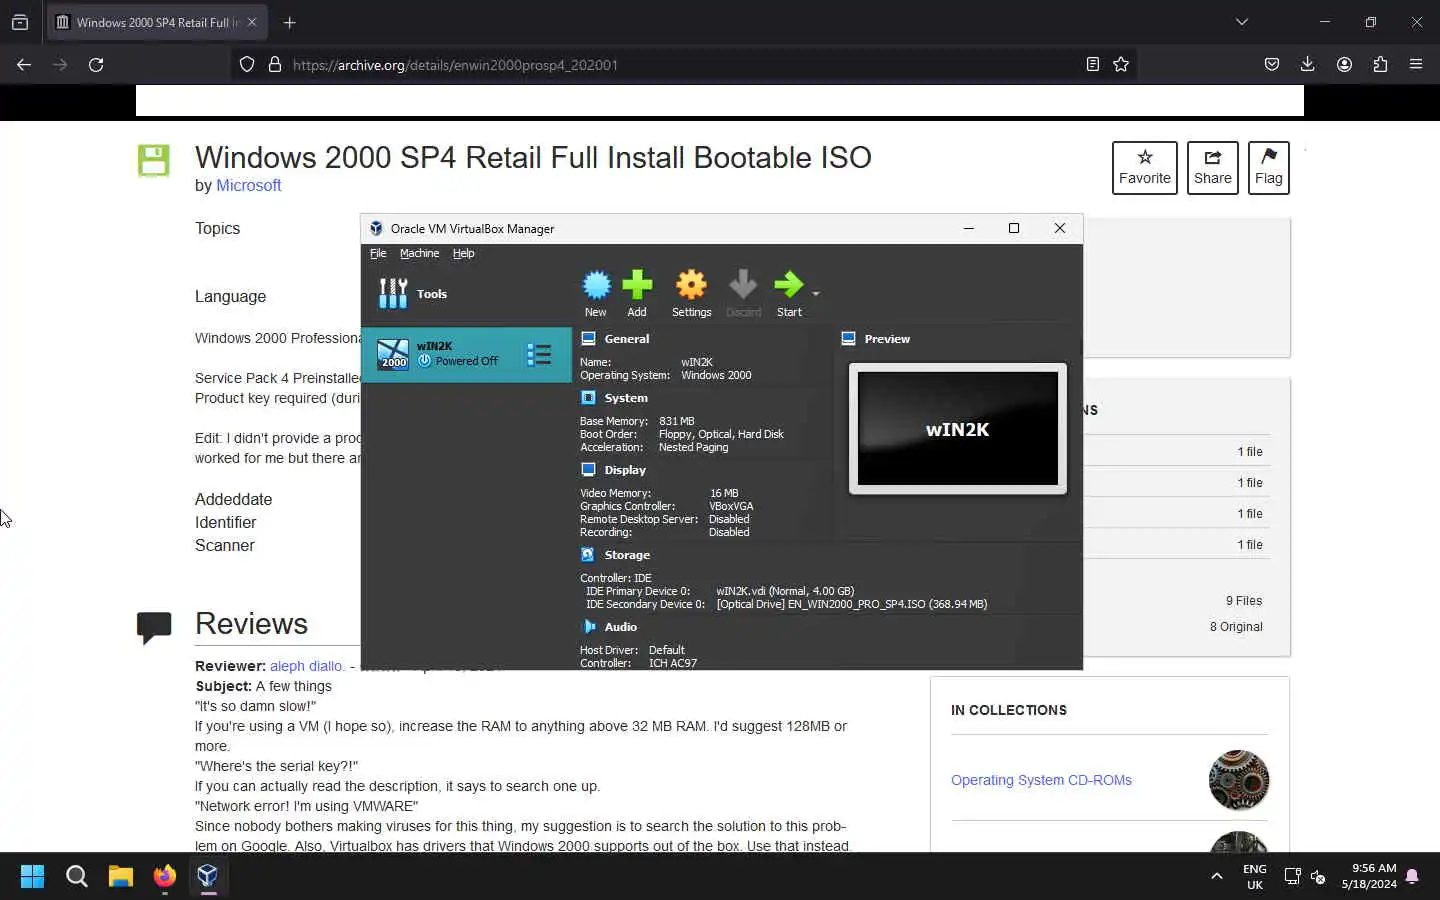1440x900 pixels.
Task: Open the Pocket save icon
Action: click(1272, 64)
